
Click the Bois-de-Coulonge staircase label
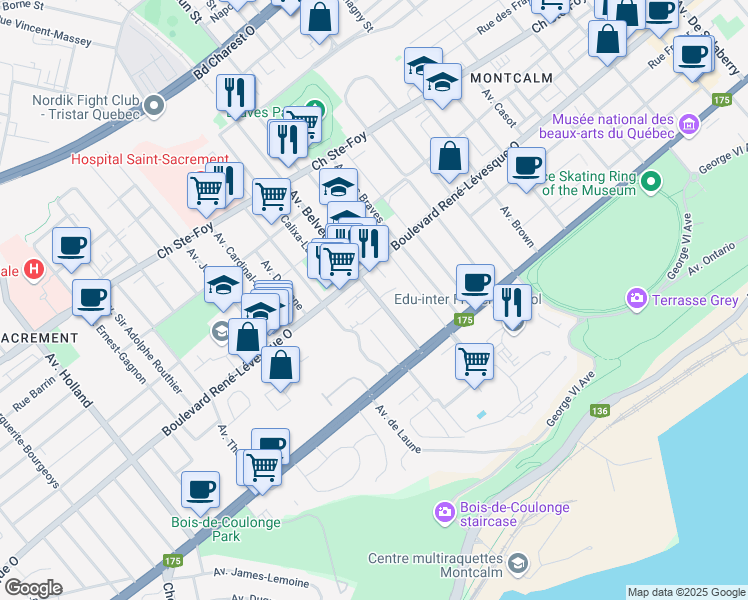[514, 514]
